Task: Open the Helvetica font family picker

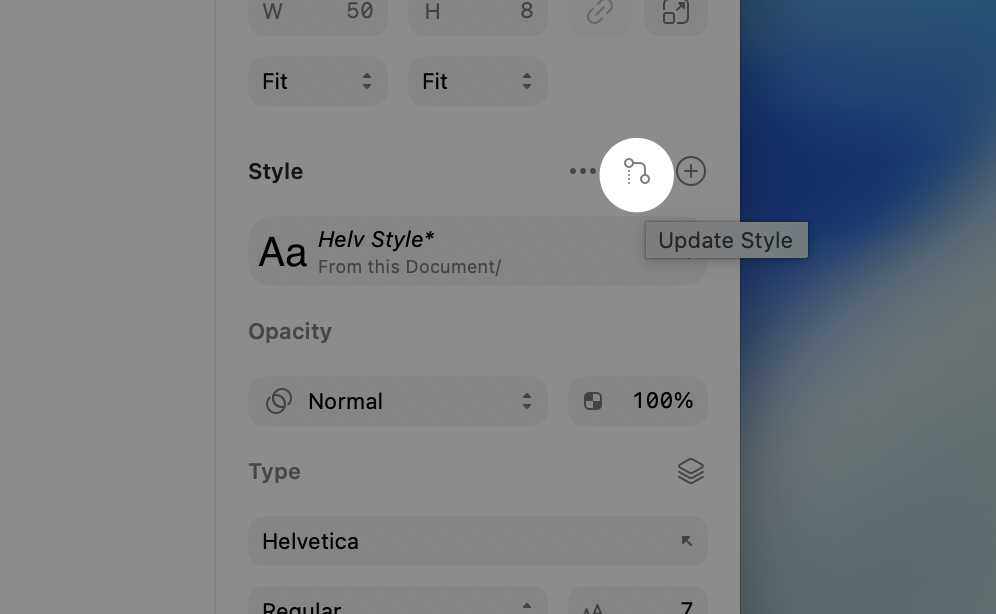Action: click(477, 541)
